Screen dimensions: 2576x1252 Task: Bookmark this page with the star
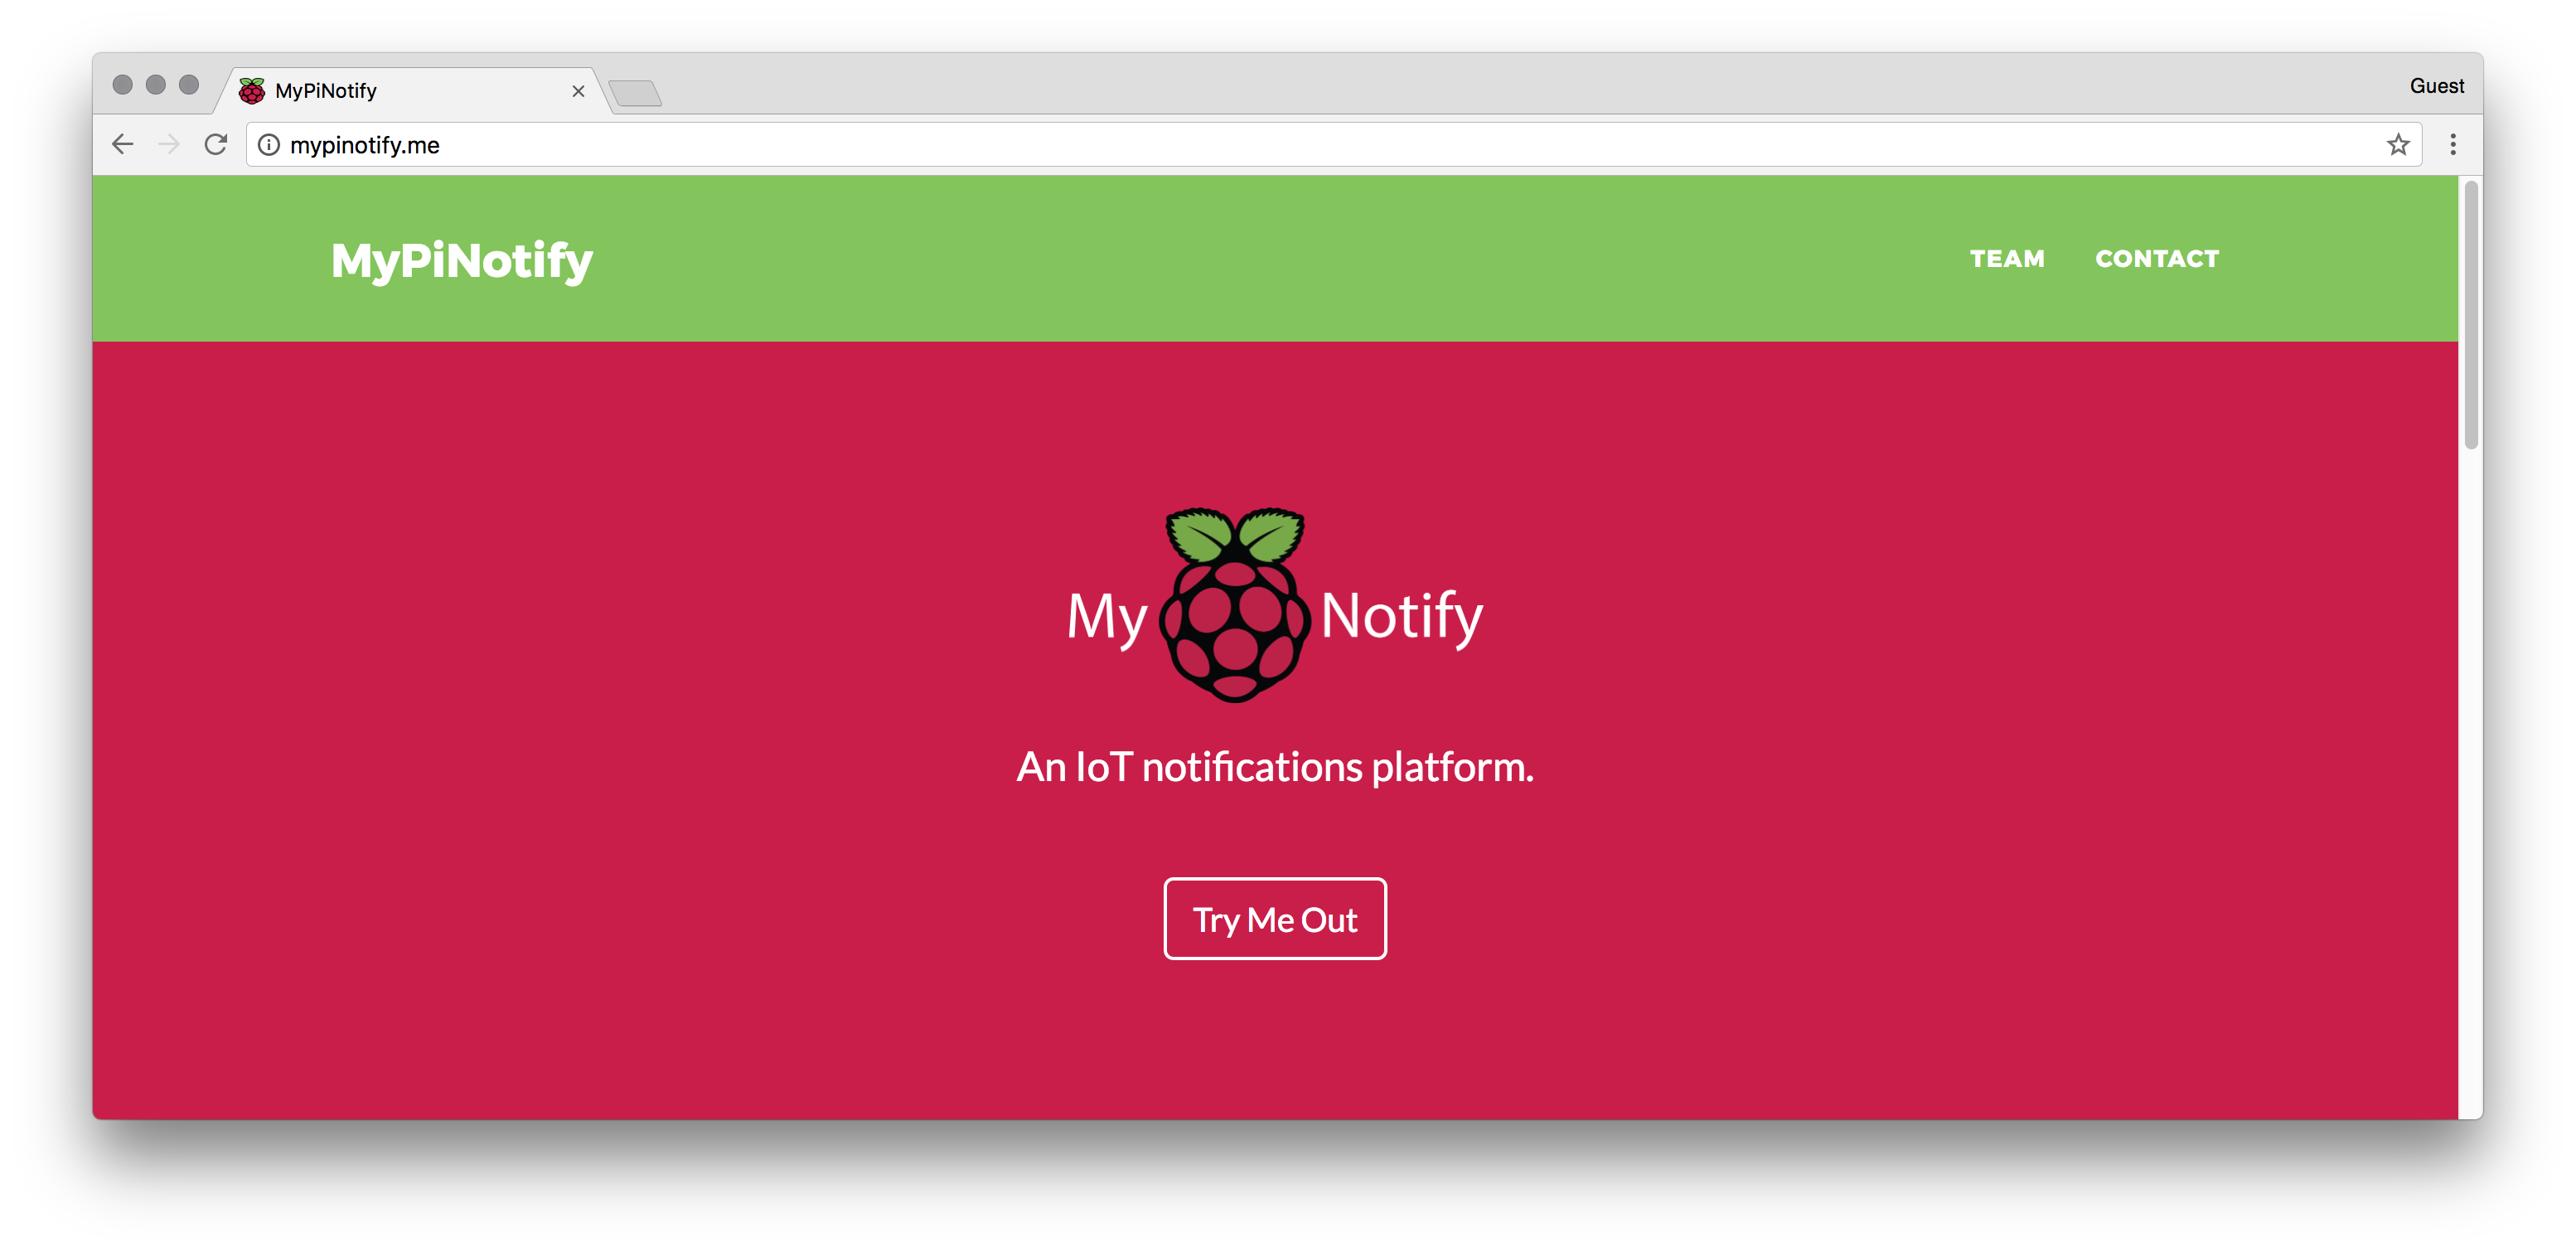2398,145
